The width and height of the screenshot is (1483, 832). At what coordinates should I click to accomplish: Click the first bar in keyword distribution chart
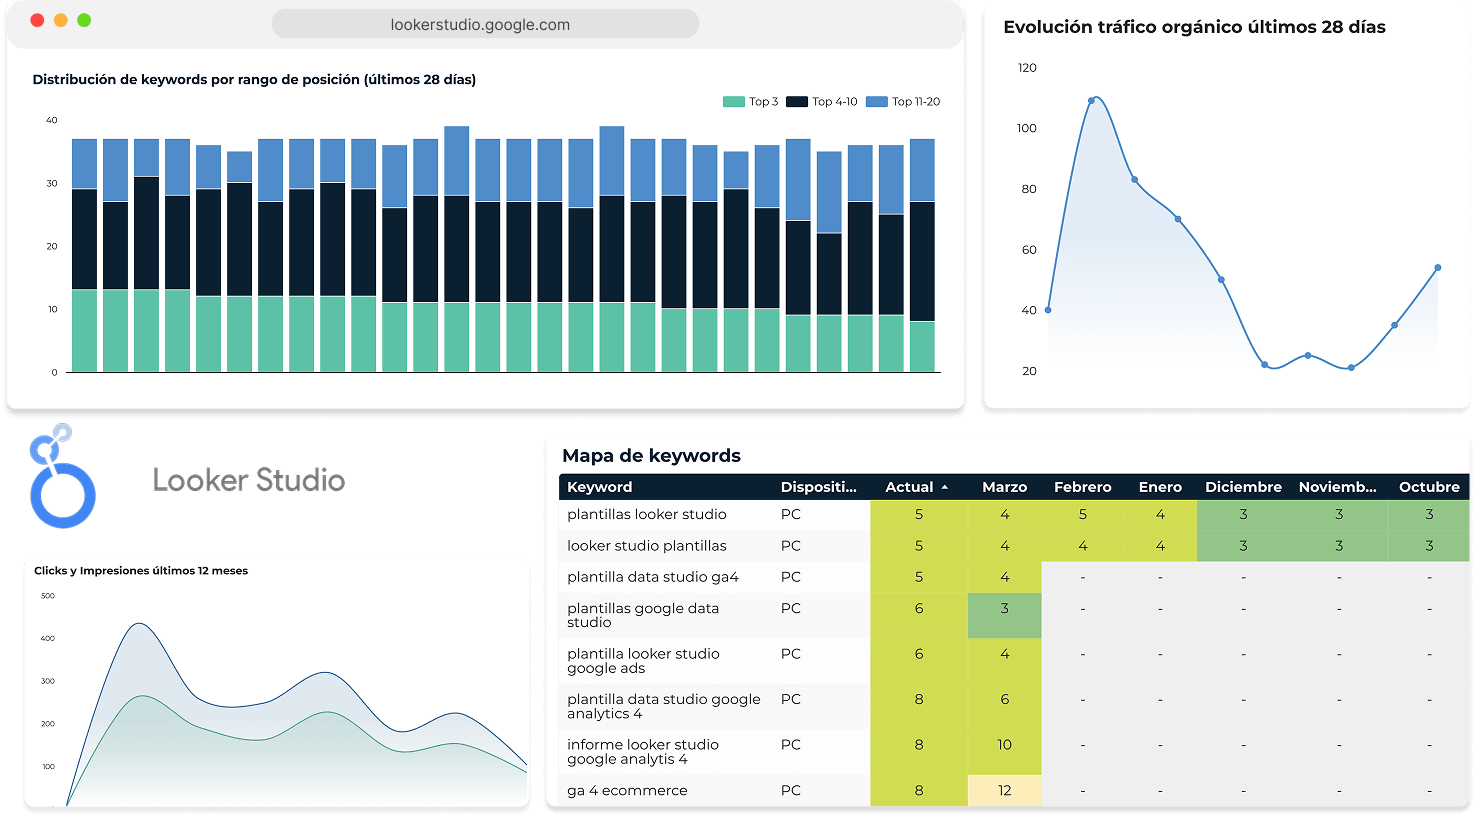pyautogui.click(x=85, y=255)
